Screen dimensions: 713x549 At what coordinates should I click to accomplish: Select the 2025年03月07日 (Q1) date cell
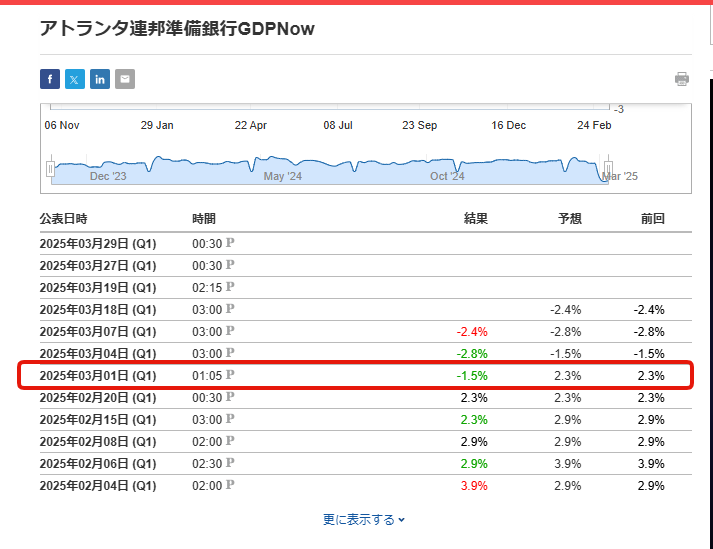[x=98, y=332]
